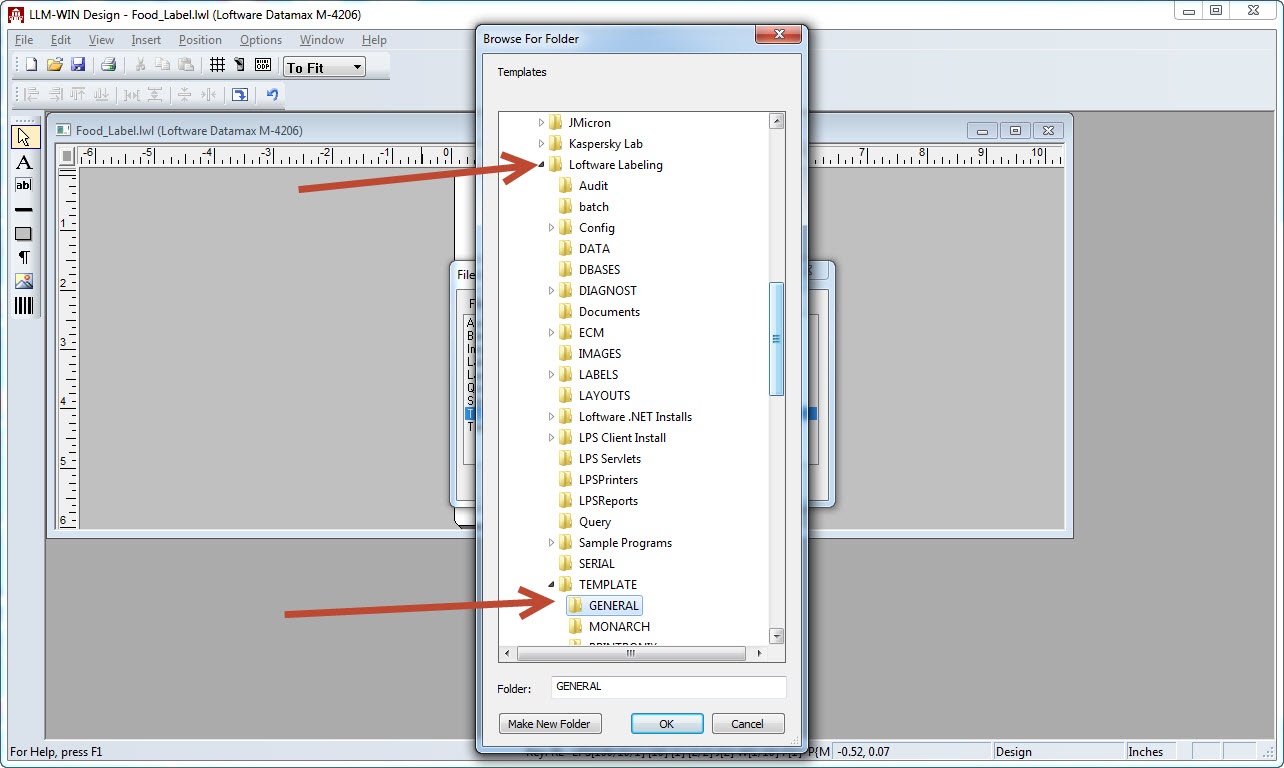
Task: Click the horizontal scrollbar in folder tree
Action: pos(631,653)
